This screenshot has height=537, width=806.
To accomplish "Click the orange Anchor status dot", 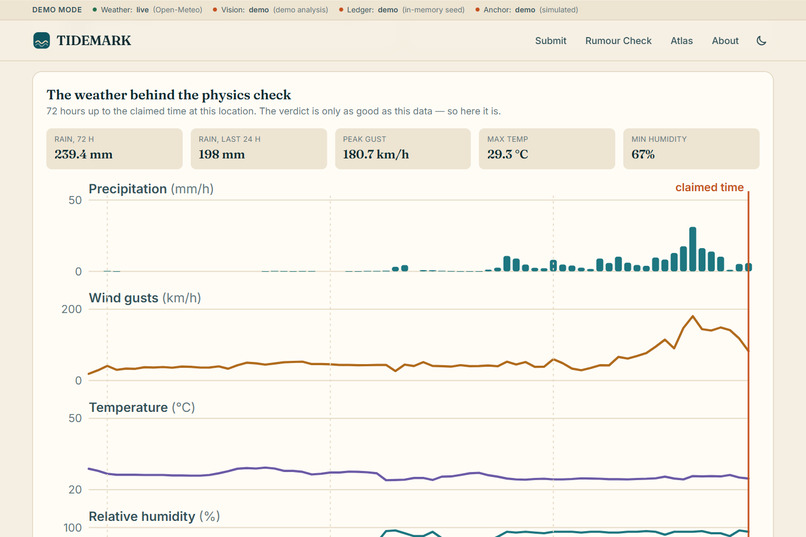I will [478, 10].
